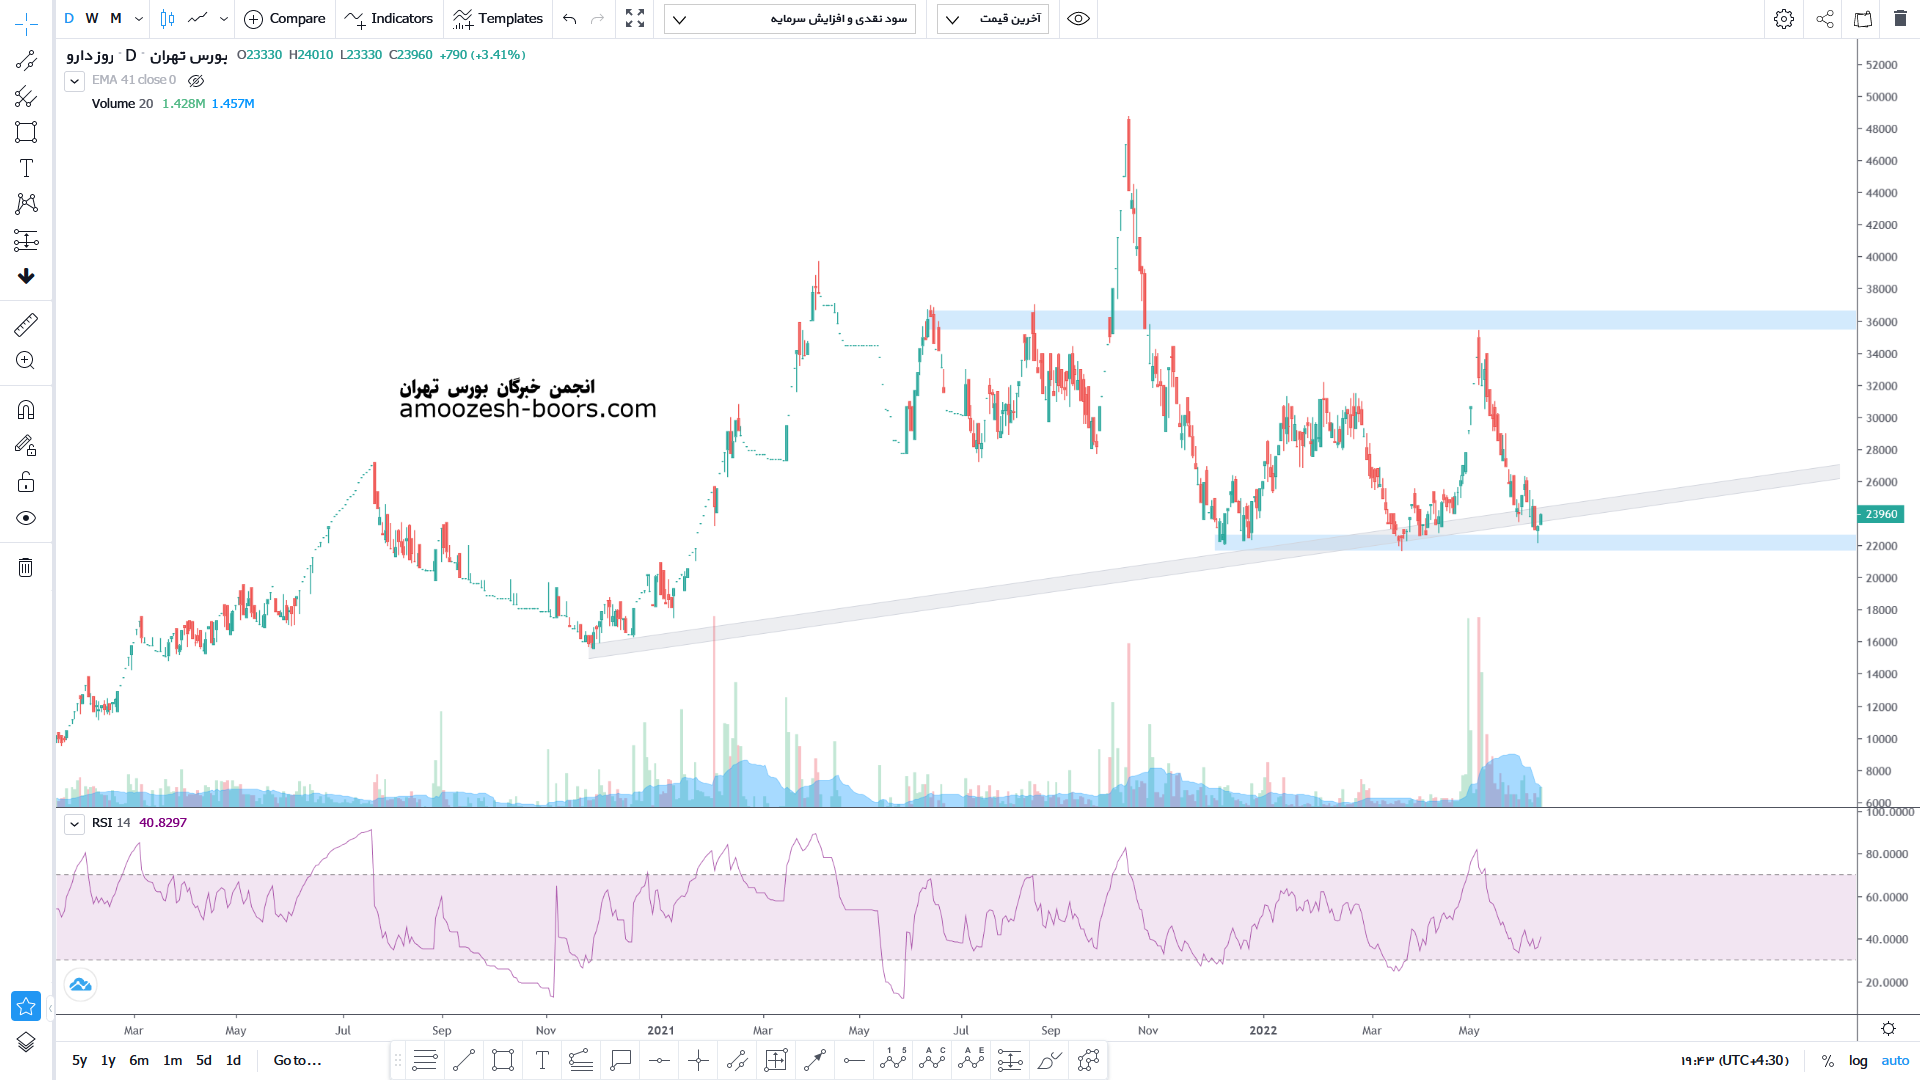Click the Go to... button

tap(297, 1061)
